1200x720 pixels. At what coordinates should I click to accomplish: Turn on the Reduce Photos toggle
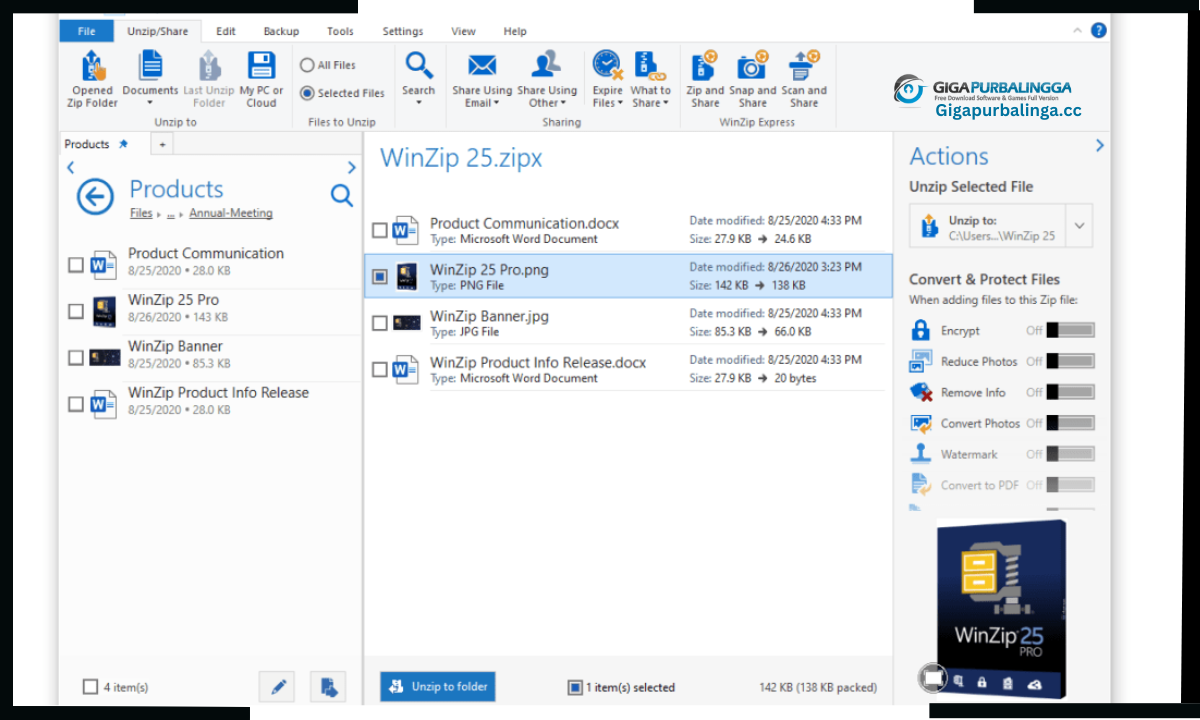pyautogui.click(x=1070, y=361)
